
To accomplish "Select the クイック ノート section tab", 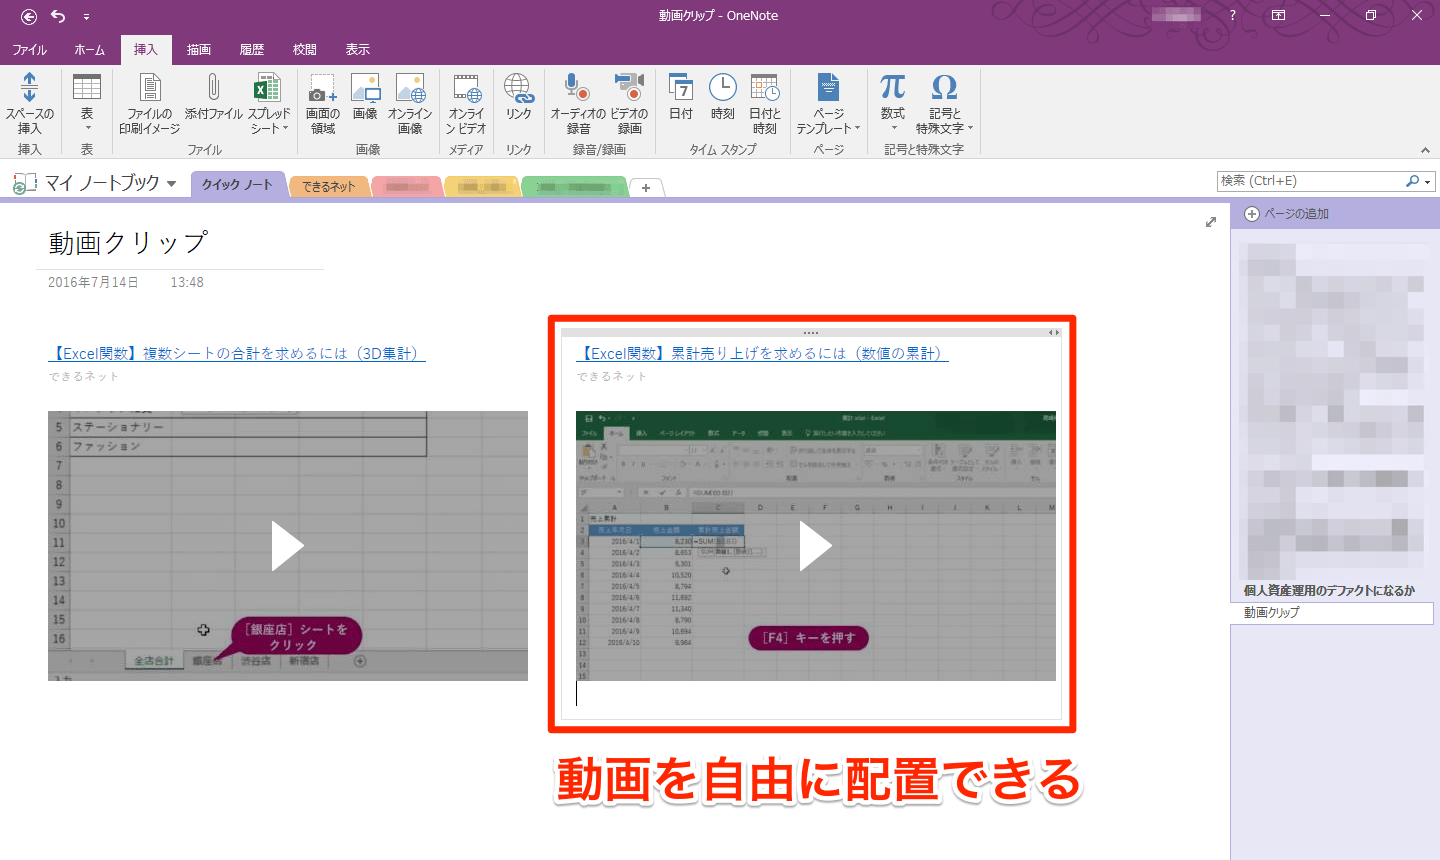I will coord(237,185).
